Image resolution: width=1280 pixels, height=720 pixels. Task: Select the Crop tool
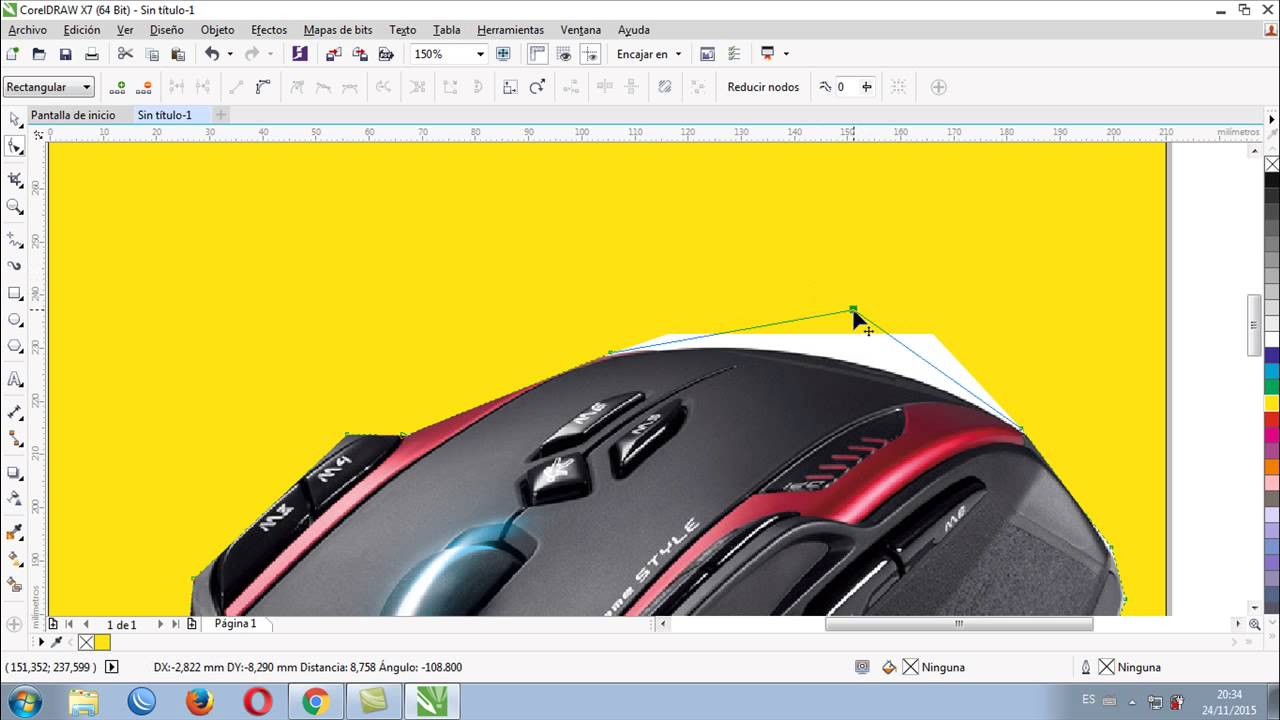click(14, 180)
